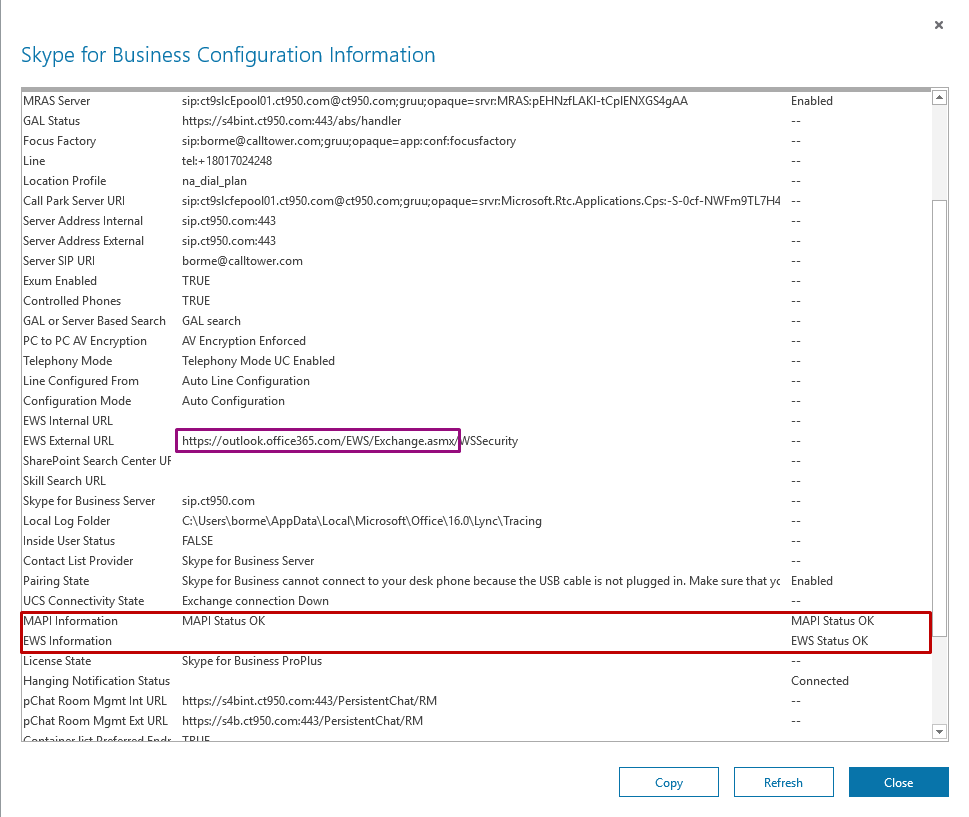Image resolution: width=969 pixels, height=817 pixels.
Task: Click the EWS Internal URL label
Action: tap(67, 421)
